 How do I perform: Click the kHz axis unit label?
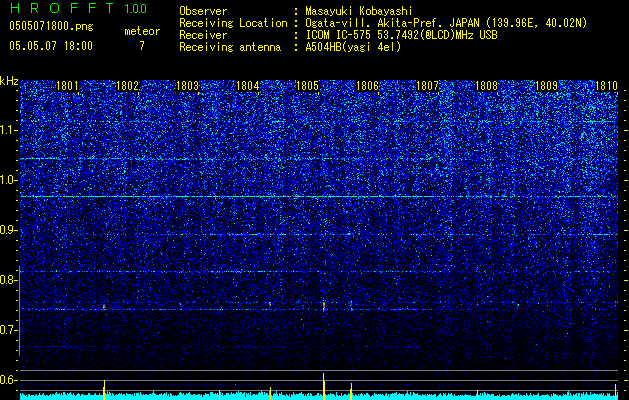tap(9, 81)
